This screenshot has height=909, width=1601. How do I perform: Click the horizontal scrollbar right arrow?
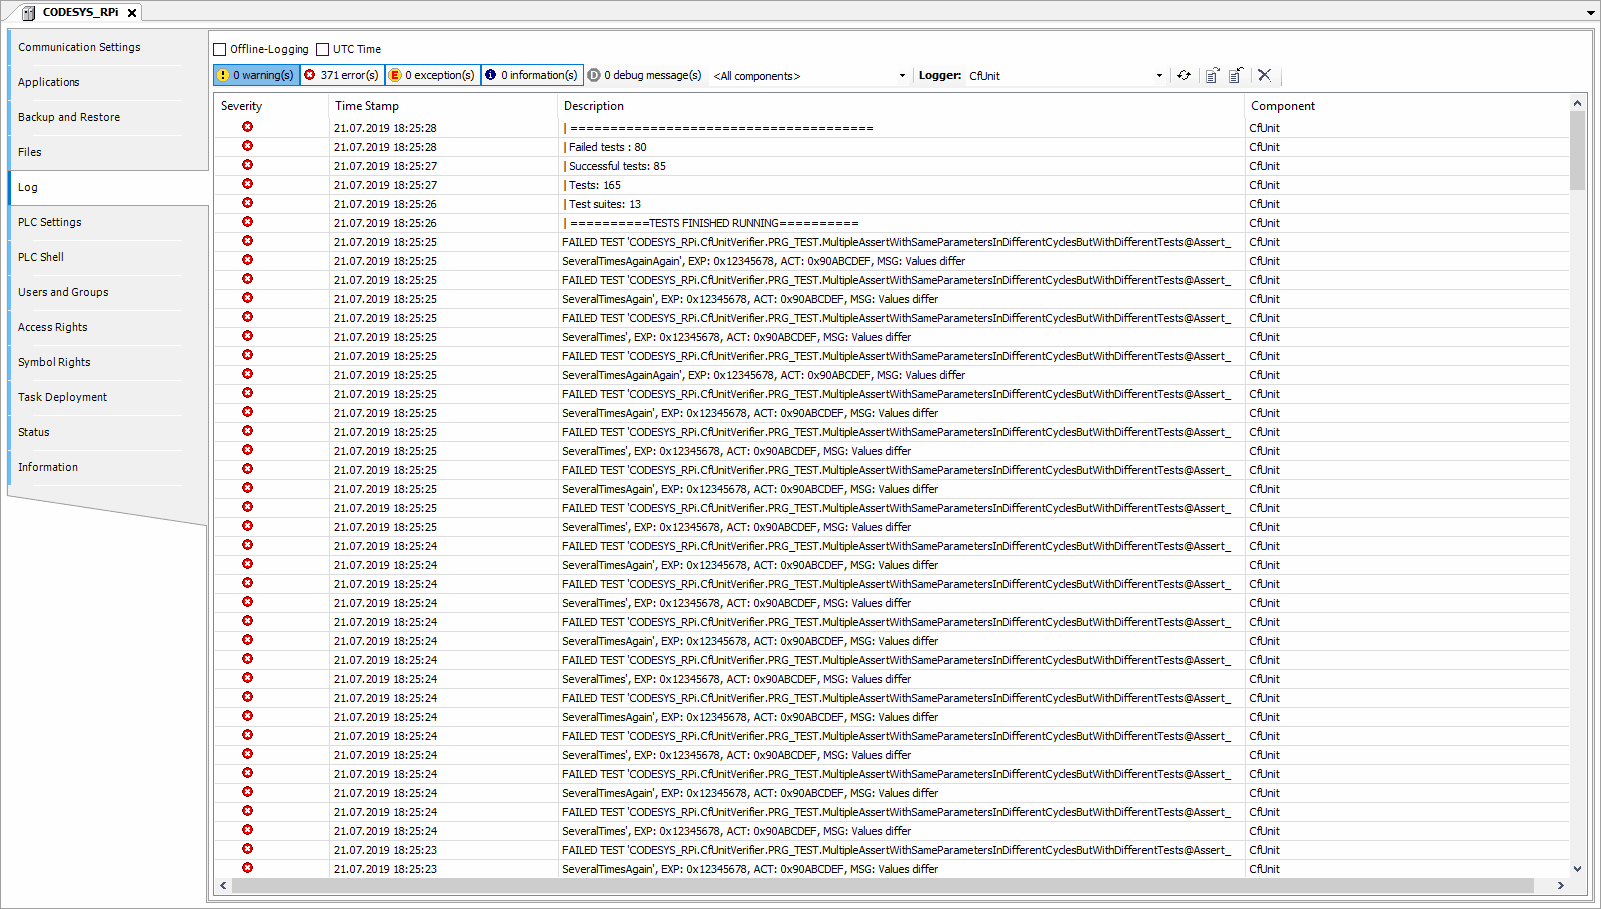point(1561,885)
